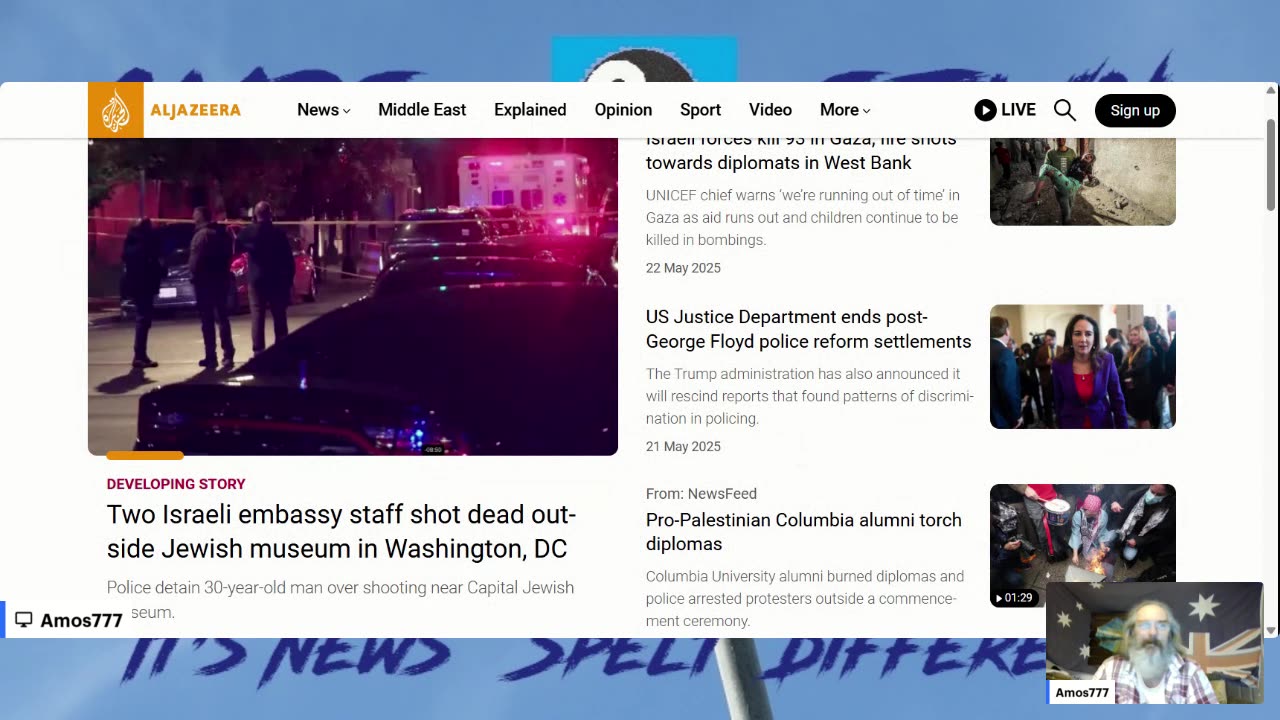Expand the More menu chevron
Image resolution: width=1280 pixels, height=720 pixels.
tap(867, 111)
